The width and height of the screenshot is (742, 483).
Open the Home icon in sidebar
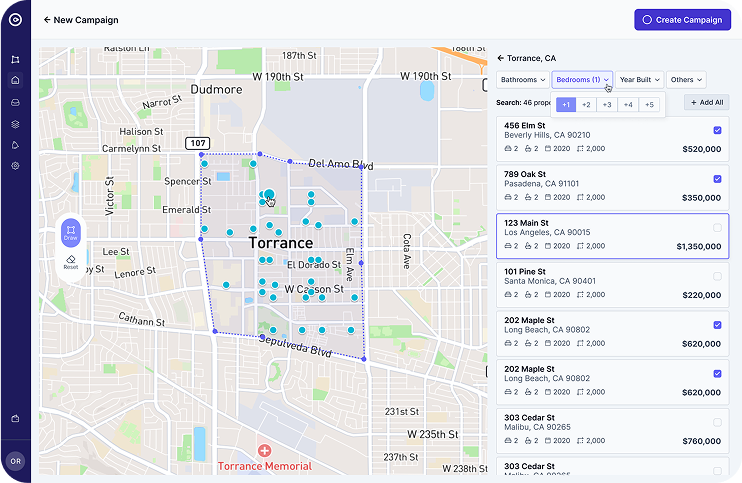15,80
